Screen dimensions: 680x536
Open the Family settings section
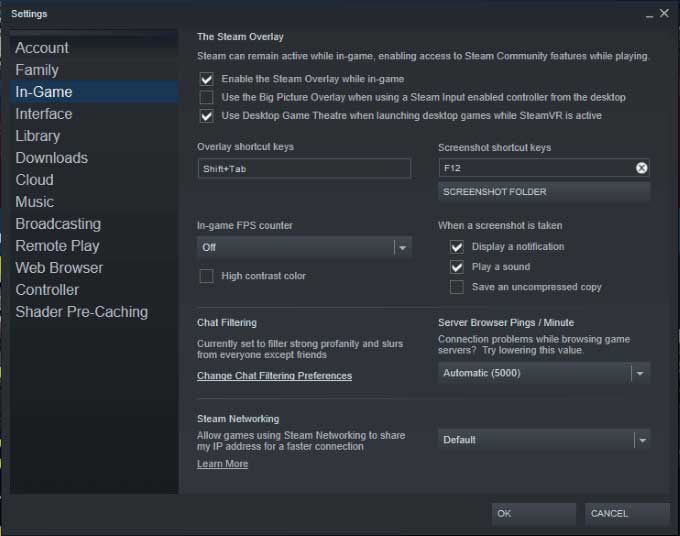(94, 70)
